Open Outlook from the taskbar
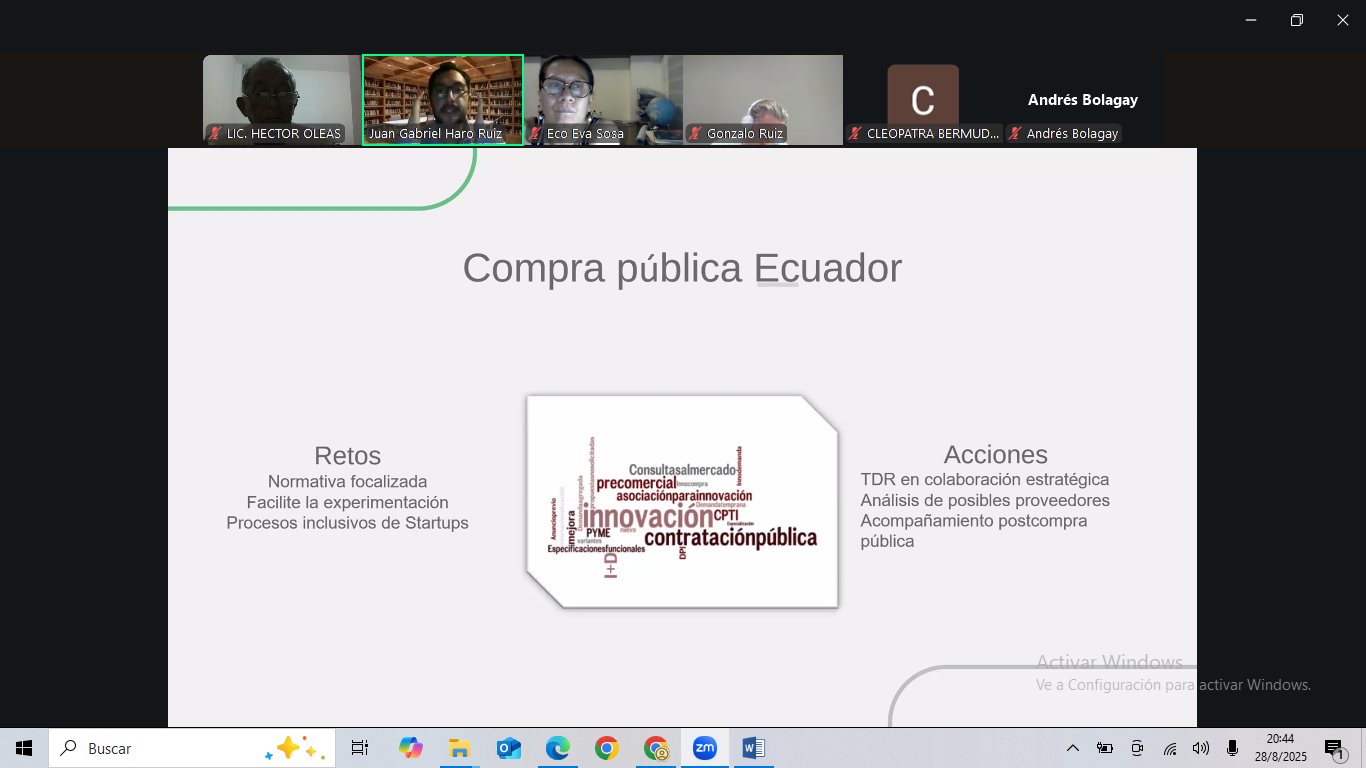The height and width of the screenshot is (768, 1366). pyautogui.click(x=508, y=748)
